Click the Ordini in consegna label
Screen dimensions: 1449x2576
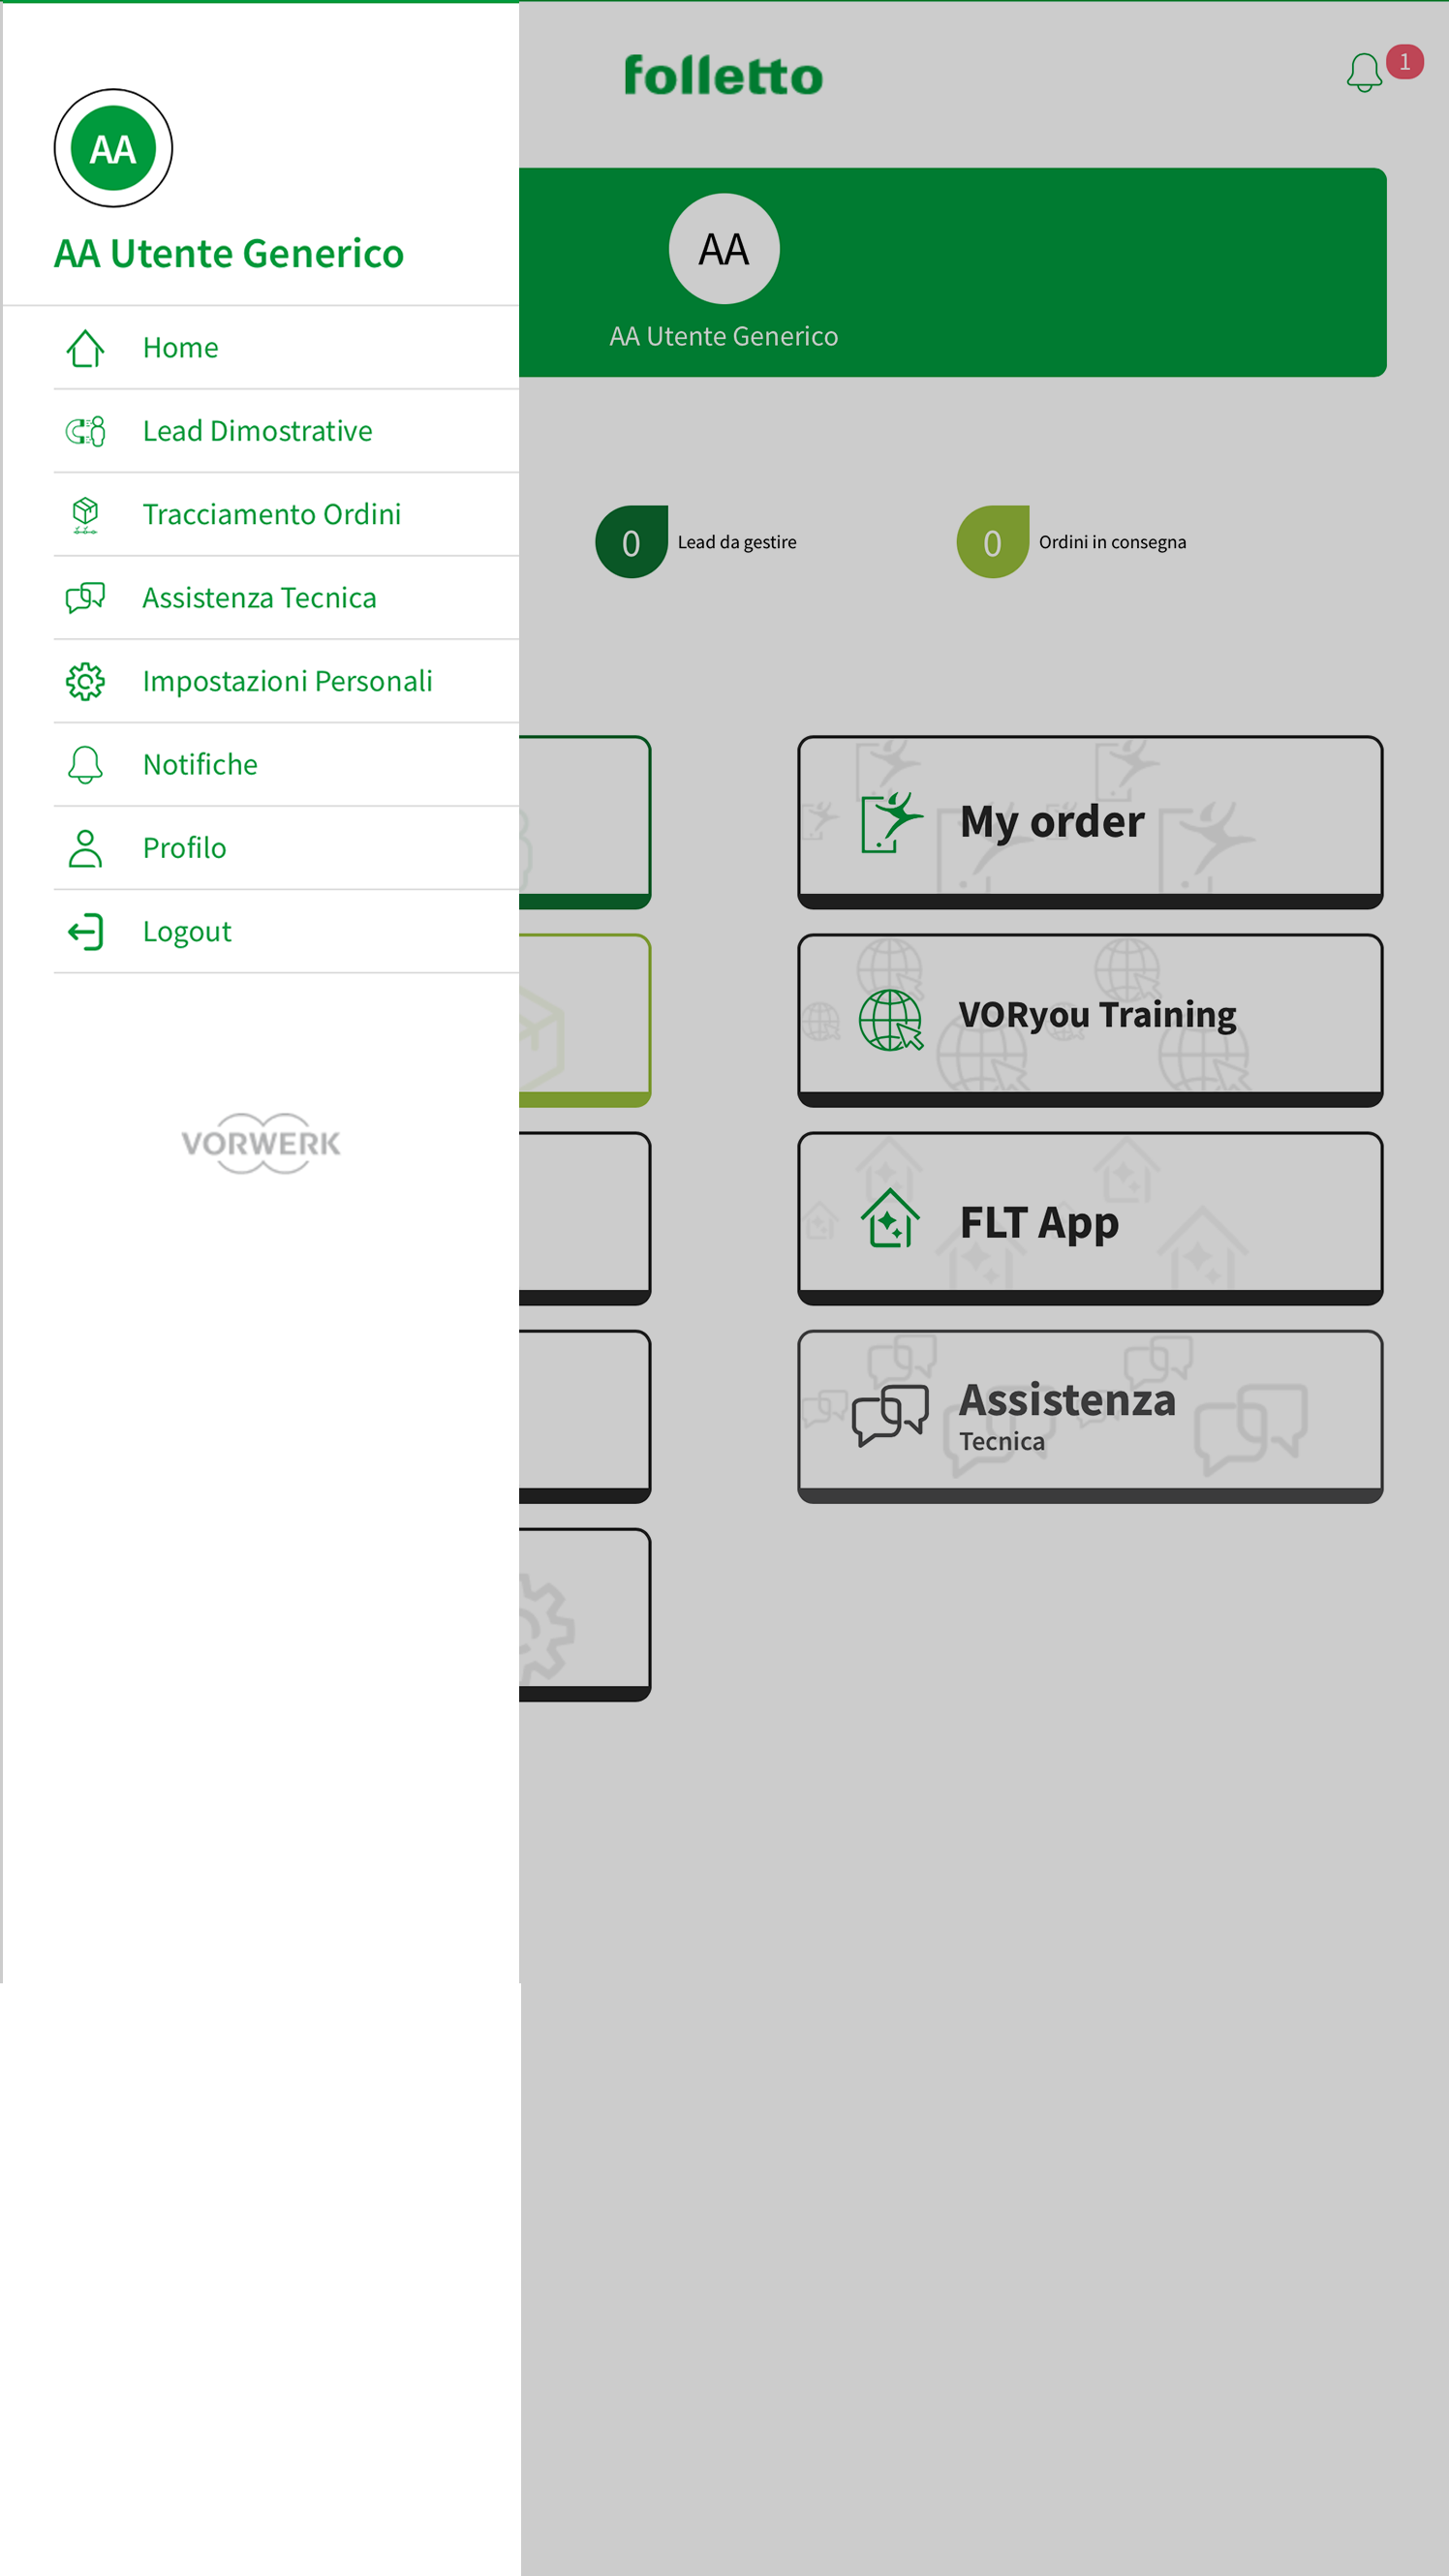[x=1112, y=542]
